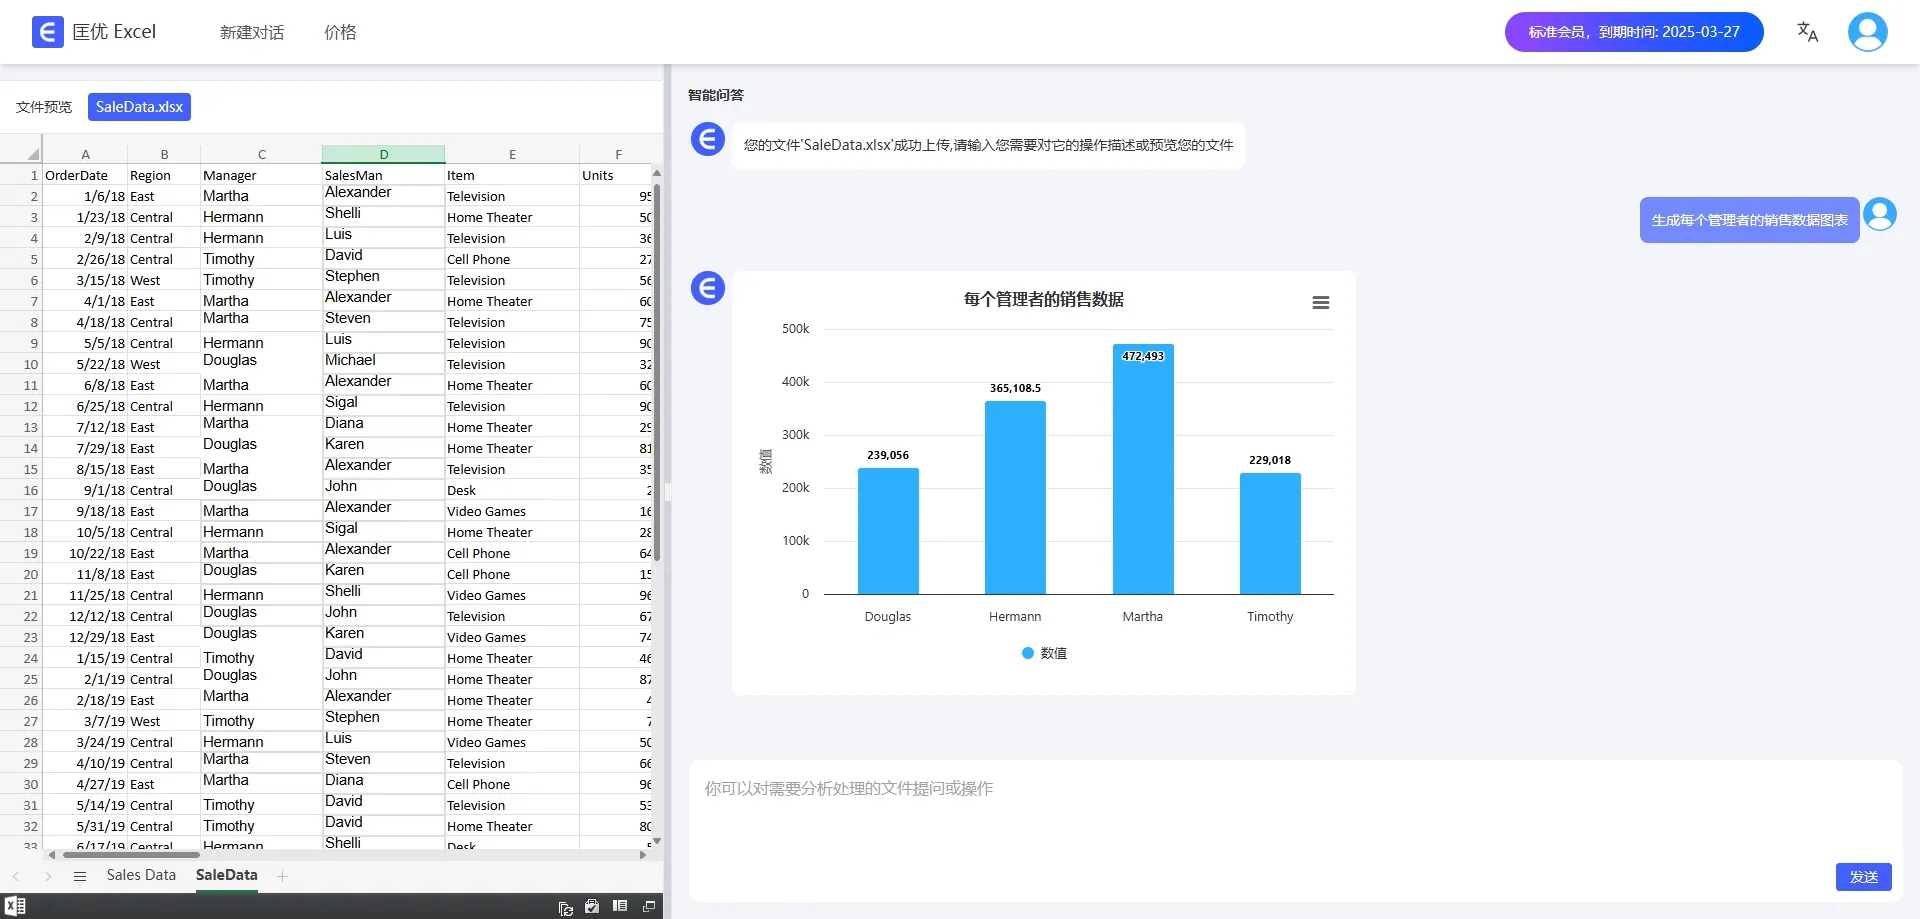
Task: Click the Manager header cell
Action: [x=261, y=175]
